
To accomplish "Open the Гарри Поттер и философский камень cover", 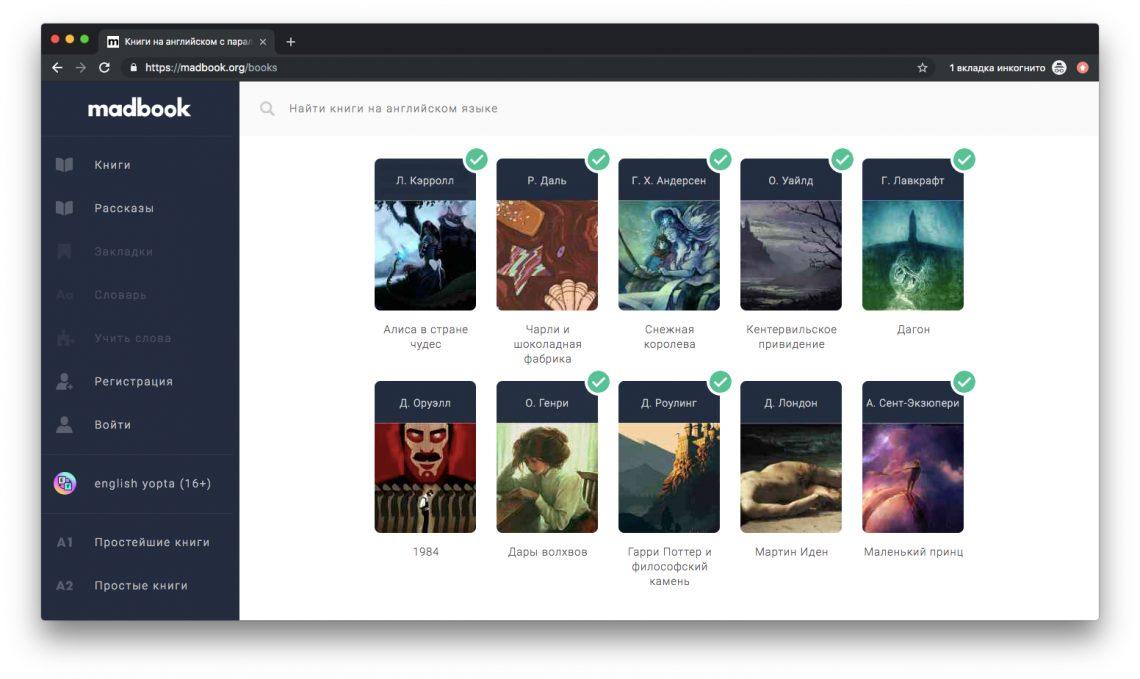I will point(670,478).
